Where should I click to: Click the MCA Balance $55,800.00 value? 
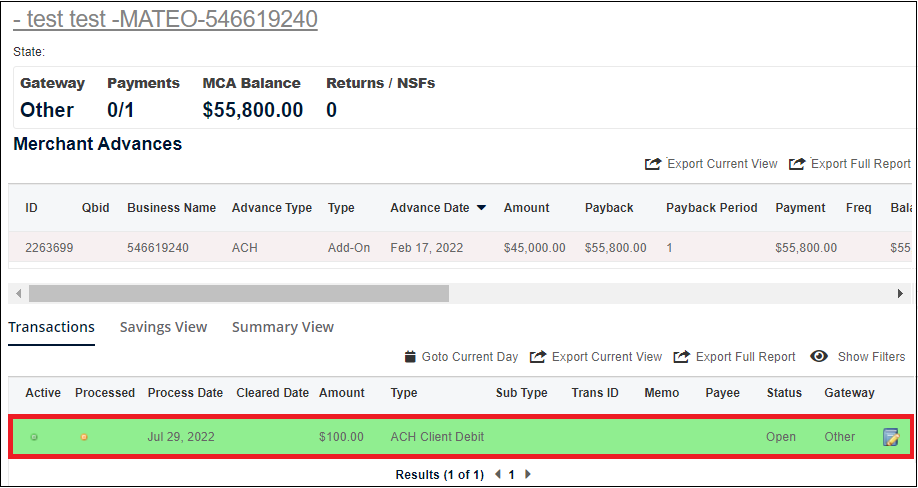click(253, 110)
